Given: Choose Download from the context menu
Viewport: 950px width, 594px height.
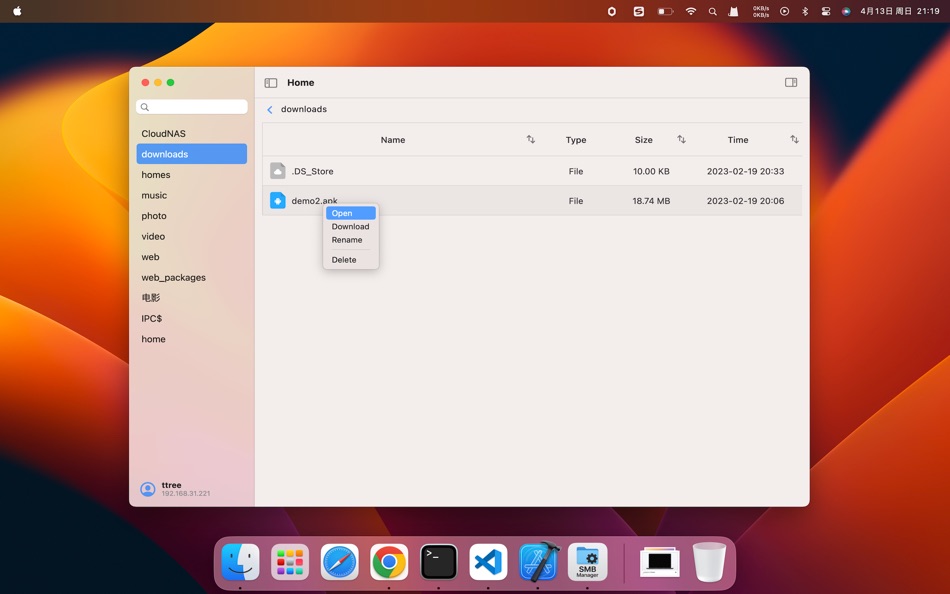Looking at the screenshot, I should pos(350,226).
